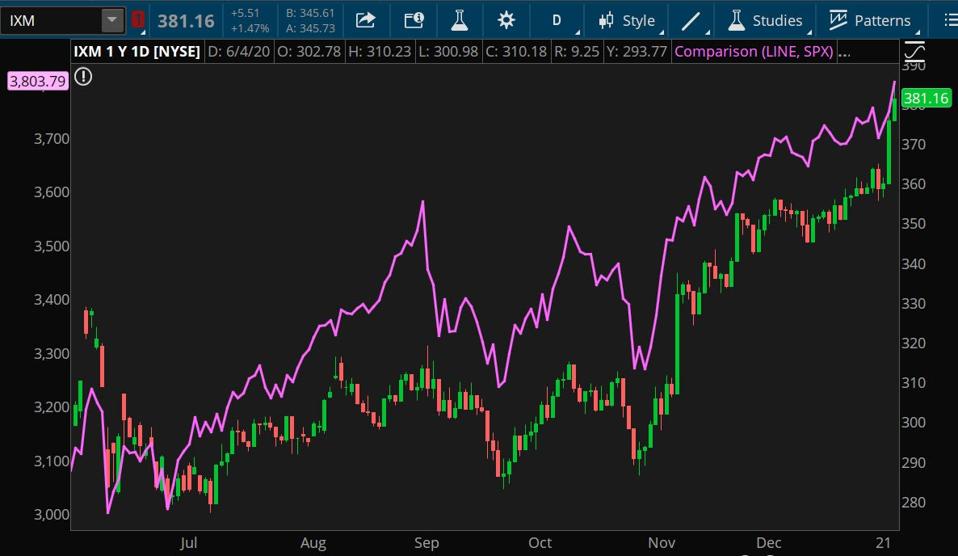This screenshot has width=958, height=556.
Task: Click the Oct label on time axis
Action: click(540, 543)
